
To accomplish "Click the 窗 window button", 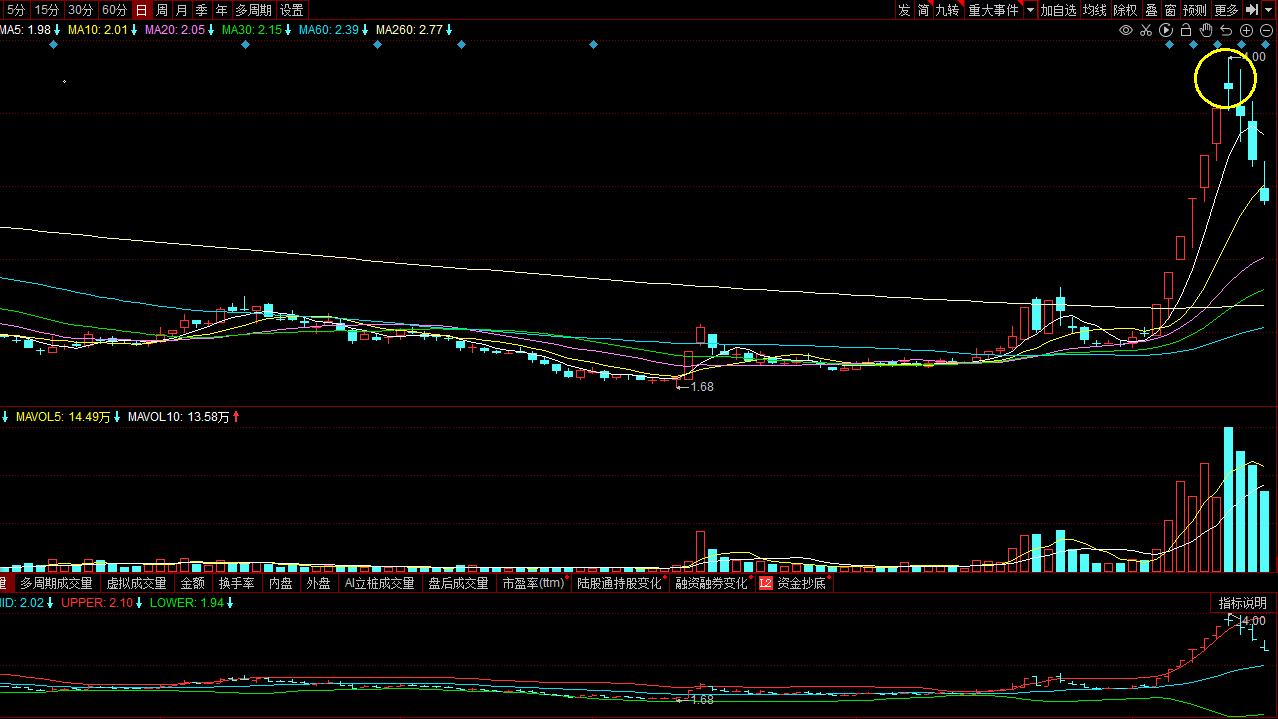I will pyautogui.click(x=1170, y=10).
